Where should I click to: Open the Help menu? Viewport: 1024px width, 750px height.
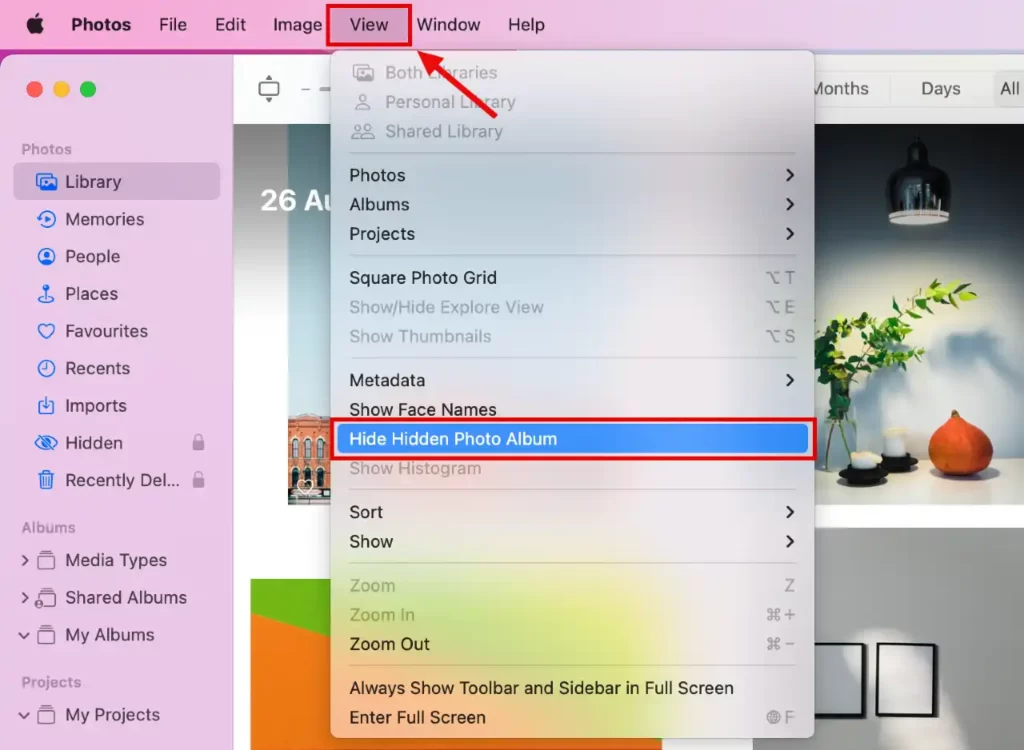[526, 25]
